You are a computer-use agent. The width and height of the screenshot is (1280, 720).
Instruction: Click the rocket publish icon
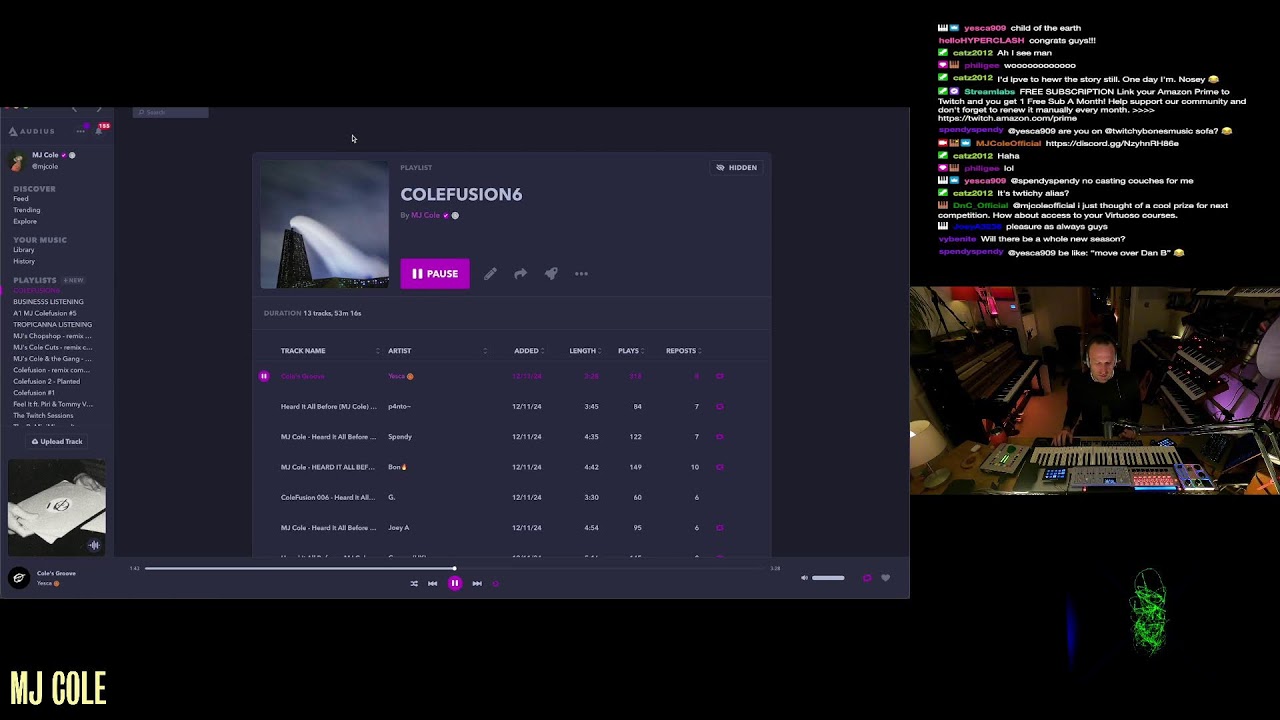(x=551, y=274)
